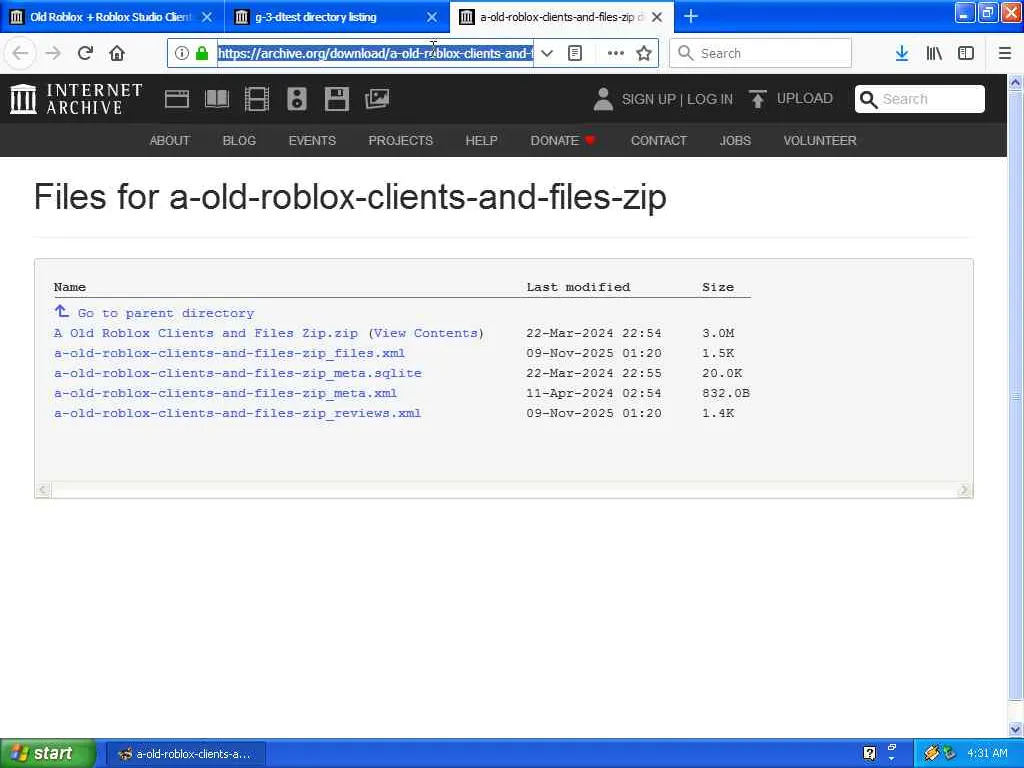1024x768 pixels.
Task: Open the BLOG menu item
Action: [x=239, y=140]
